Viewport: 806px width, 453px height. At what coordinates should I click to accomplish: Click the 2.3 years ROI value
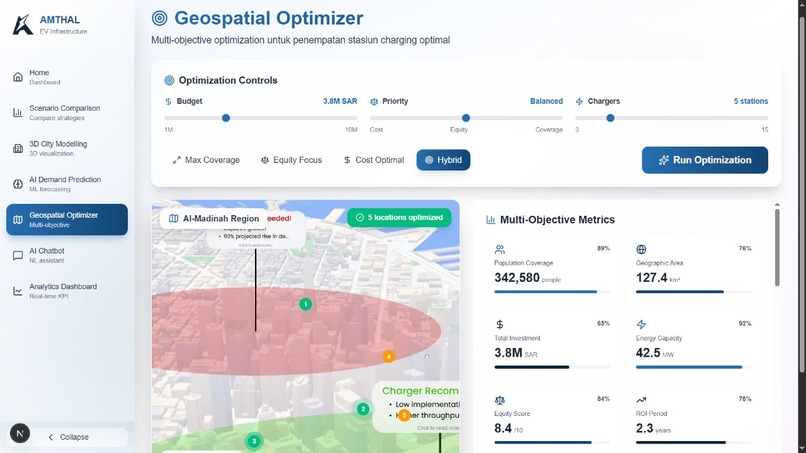pyautogui.click(x=645, y=428)
